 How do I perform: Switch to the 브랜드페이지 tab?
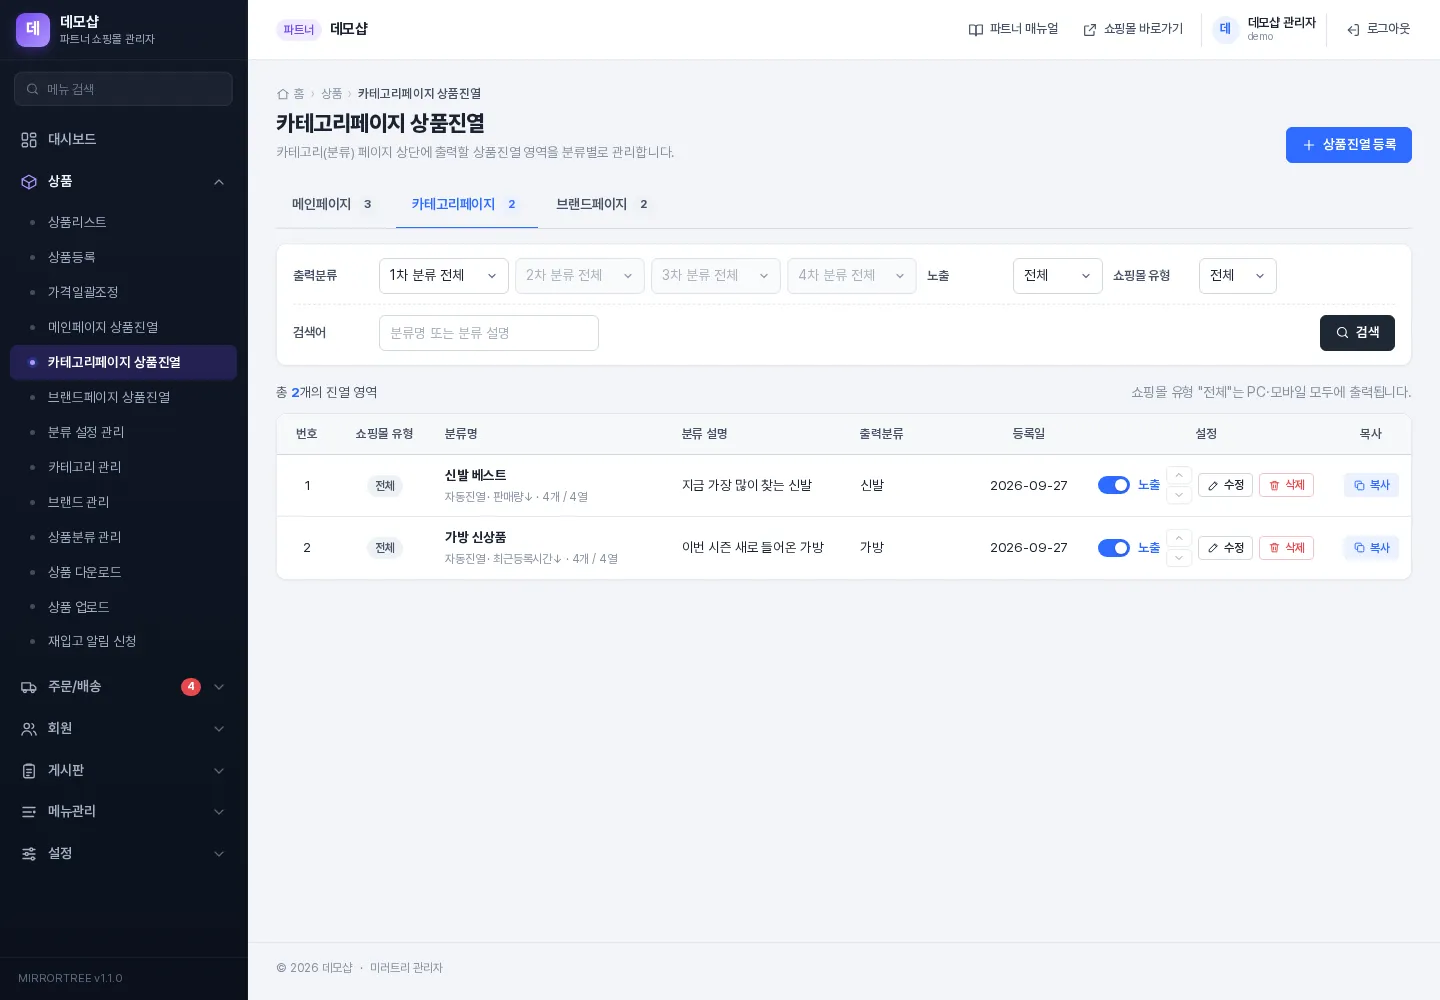[602, 205]
